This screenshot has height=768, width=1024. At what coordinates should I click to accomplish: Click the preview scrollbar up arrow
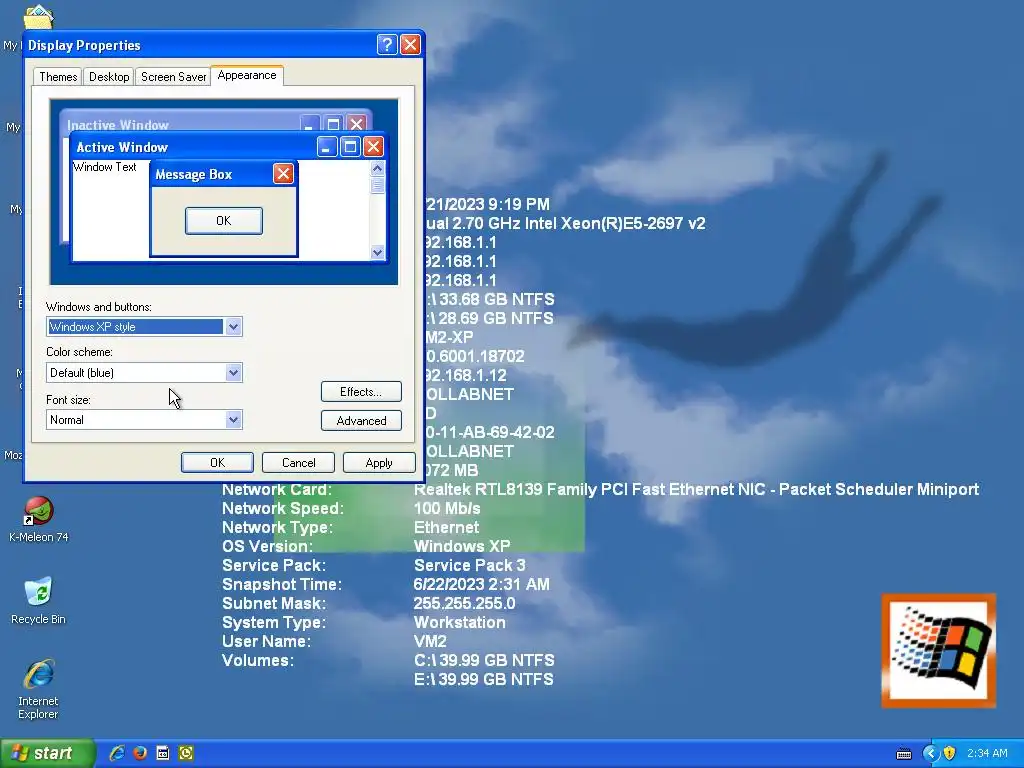point(377,168)
